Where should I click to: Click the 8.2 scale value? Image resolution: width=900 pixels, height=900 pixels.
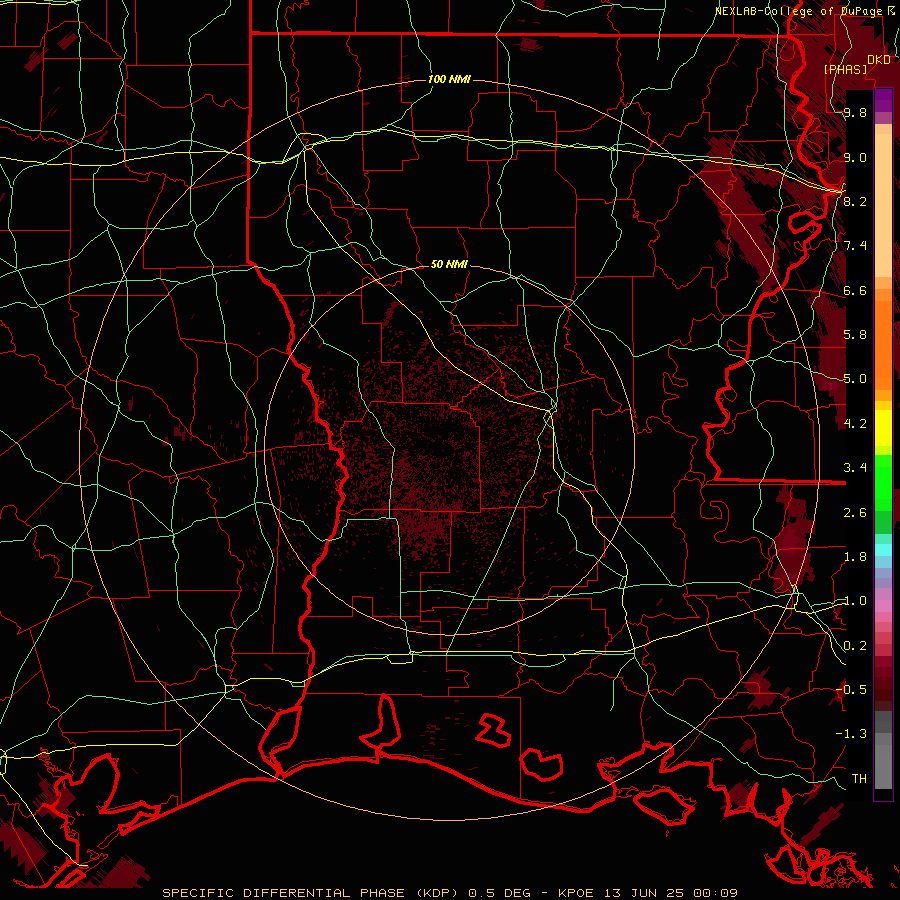point(855,201)
